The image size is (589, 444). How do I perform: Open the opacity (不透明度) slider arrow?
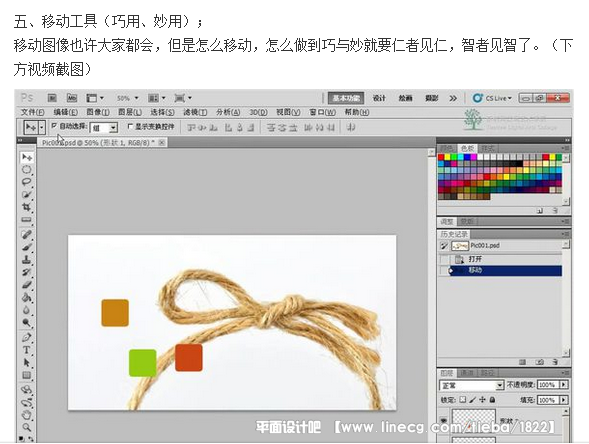click(564, 385)
